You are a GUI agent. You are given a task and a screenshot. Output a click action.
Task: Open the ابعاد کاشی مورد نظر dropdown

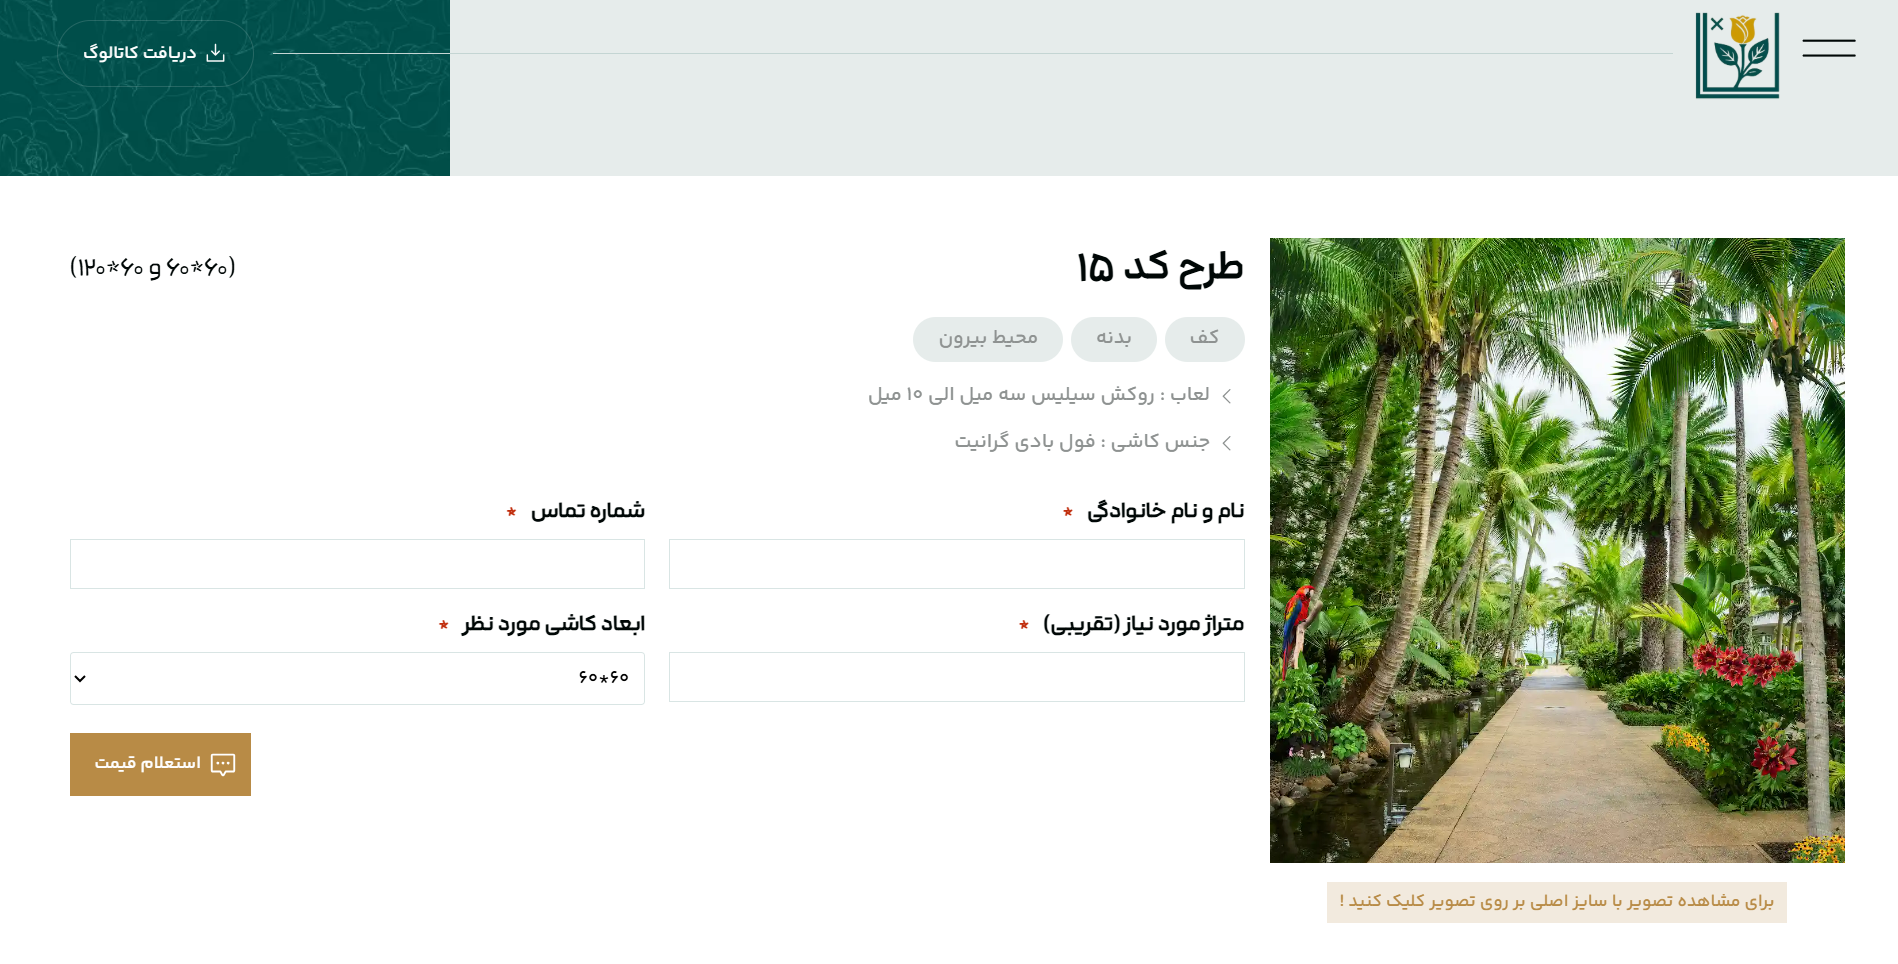coord(357,678)
